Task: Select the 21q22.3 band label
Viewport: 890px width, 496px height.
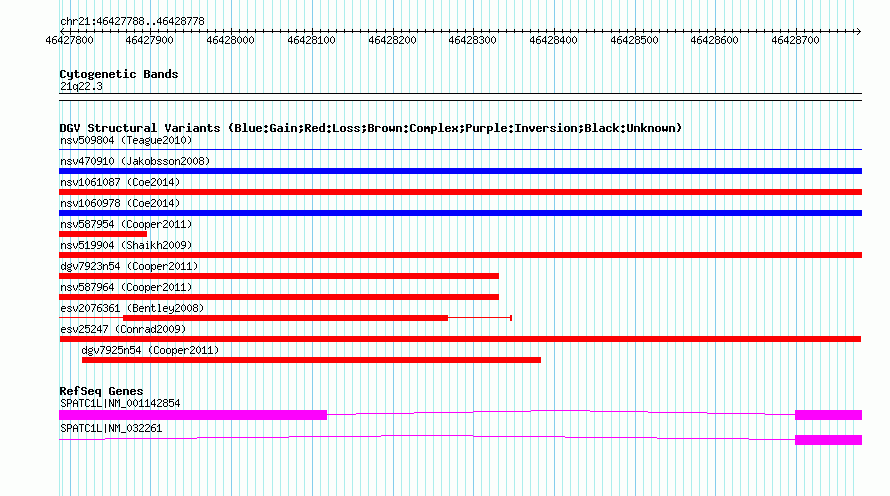Action: click(81, 86)
